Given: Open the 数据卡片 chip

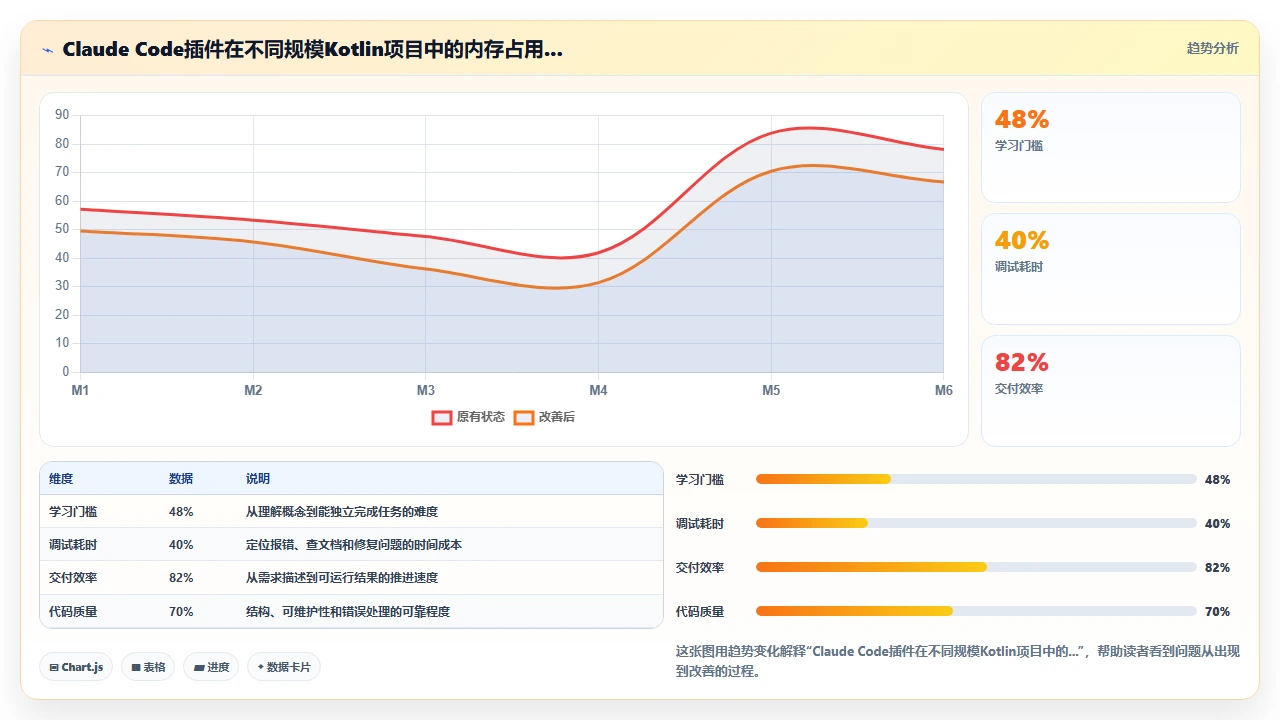Looking at the screenshot, I should 284,667.
